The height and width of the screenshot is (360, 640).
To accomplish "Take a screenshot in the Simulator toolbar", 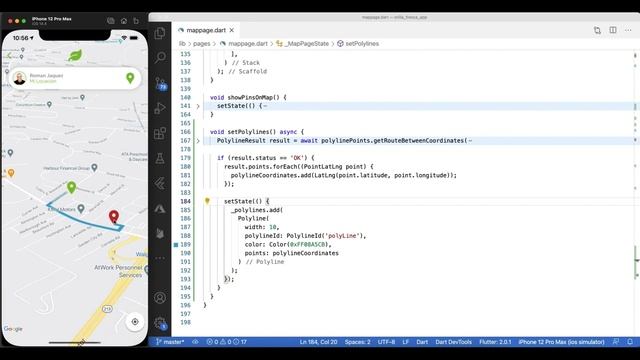I will pyautogui.click(x=111, y=20).
